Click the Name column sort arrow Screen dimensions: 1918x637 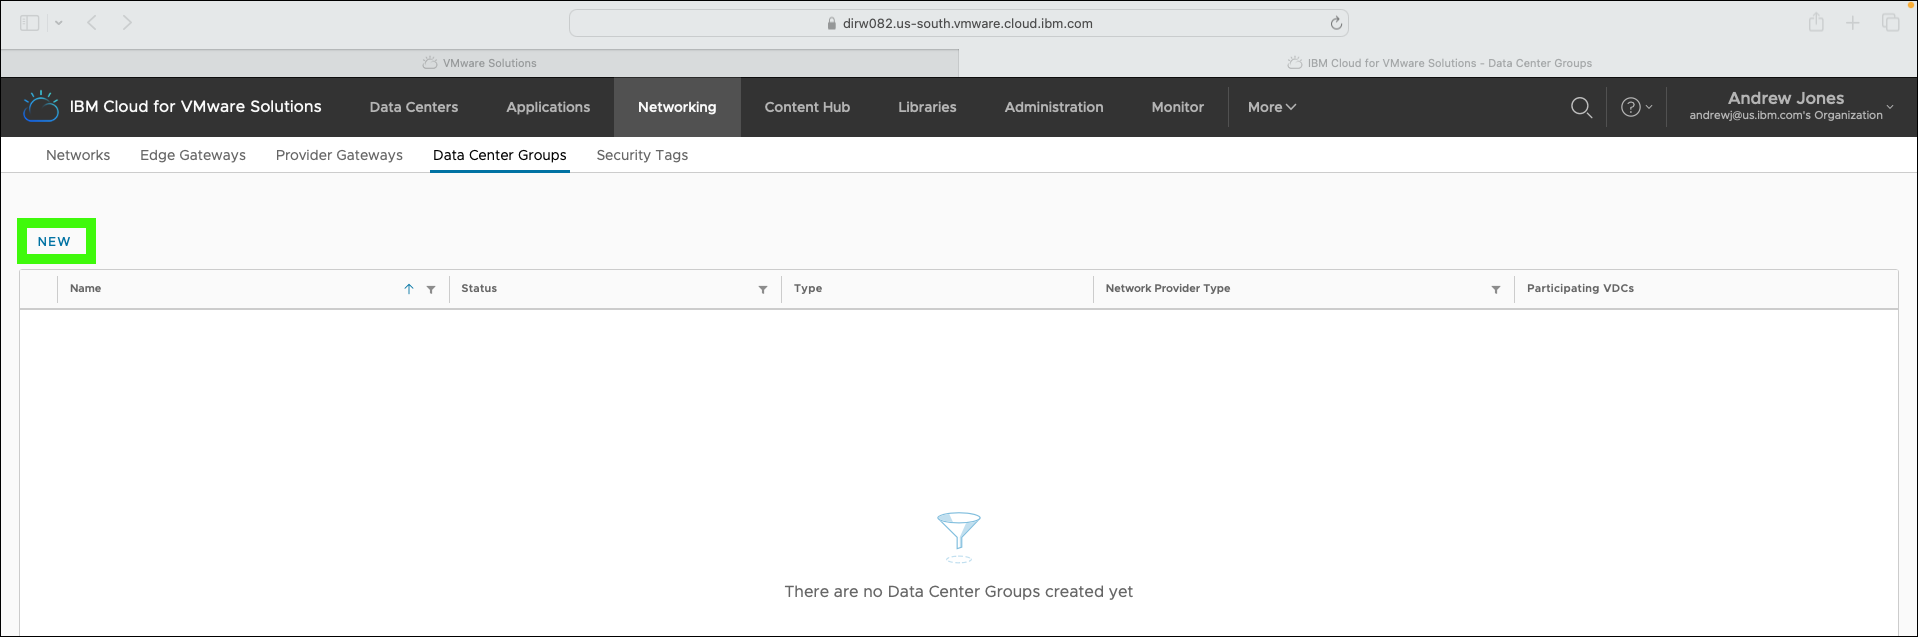point(409,289)
